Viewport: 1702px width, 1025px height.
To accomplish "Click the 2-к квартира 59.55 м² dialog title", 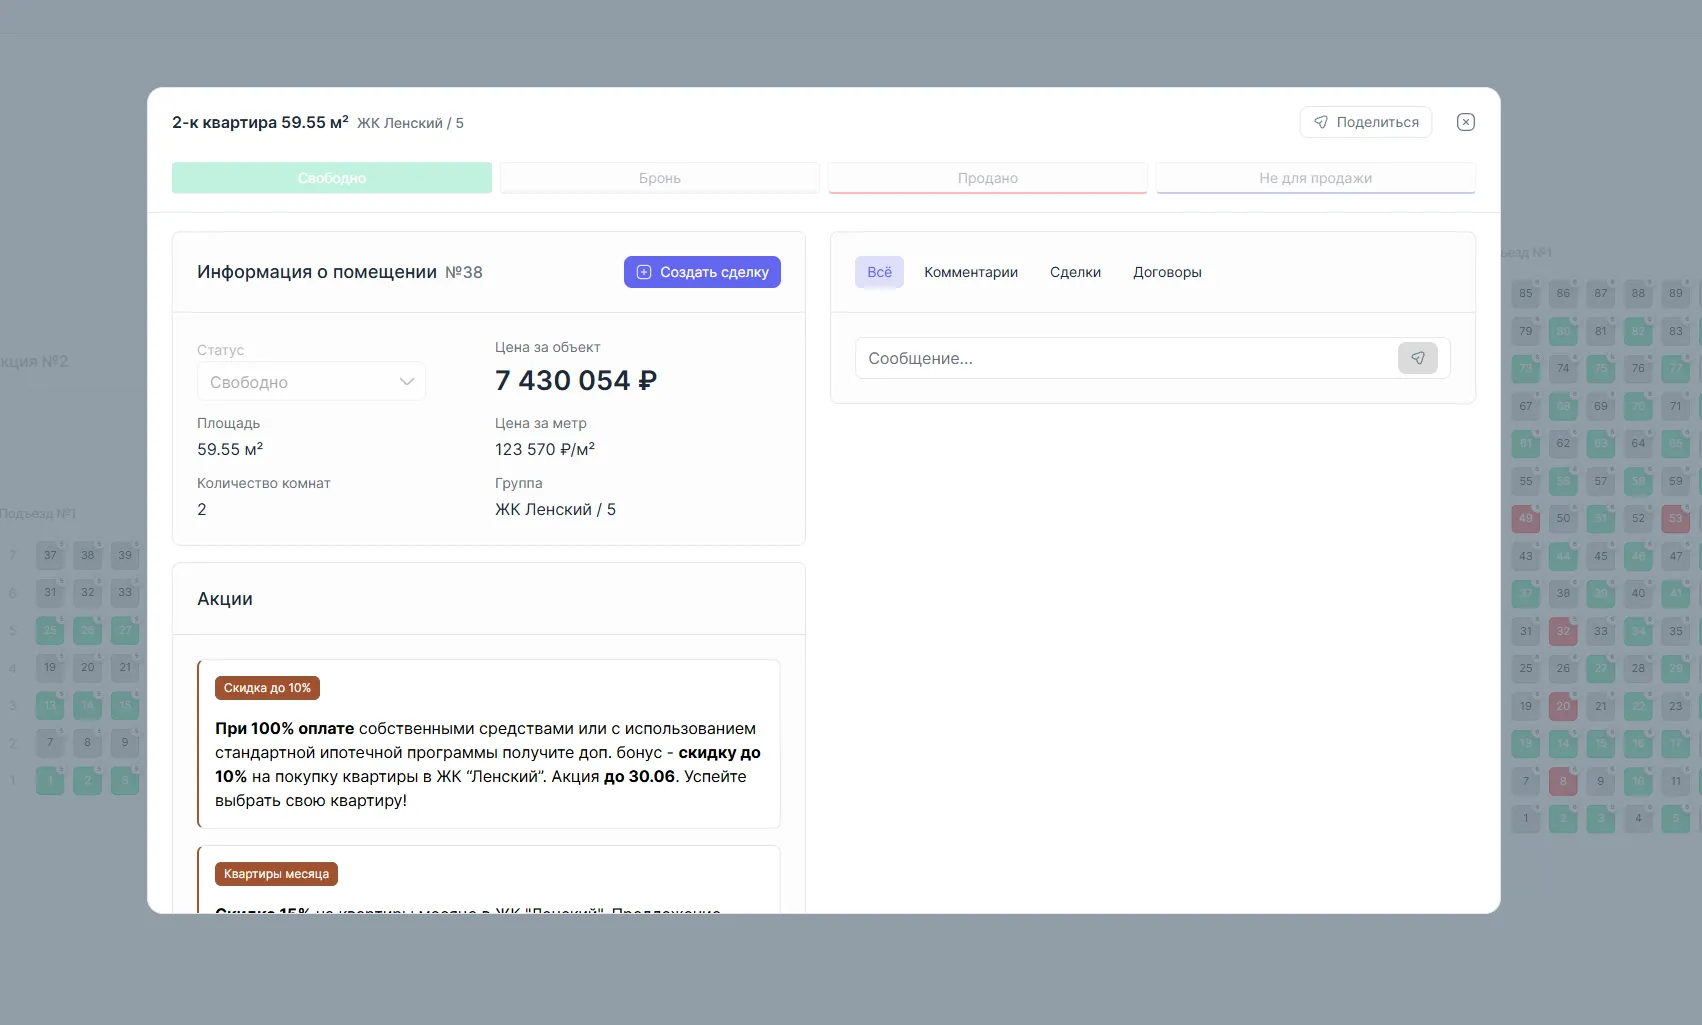I will click(x=260, y=122).
